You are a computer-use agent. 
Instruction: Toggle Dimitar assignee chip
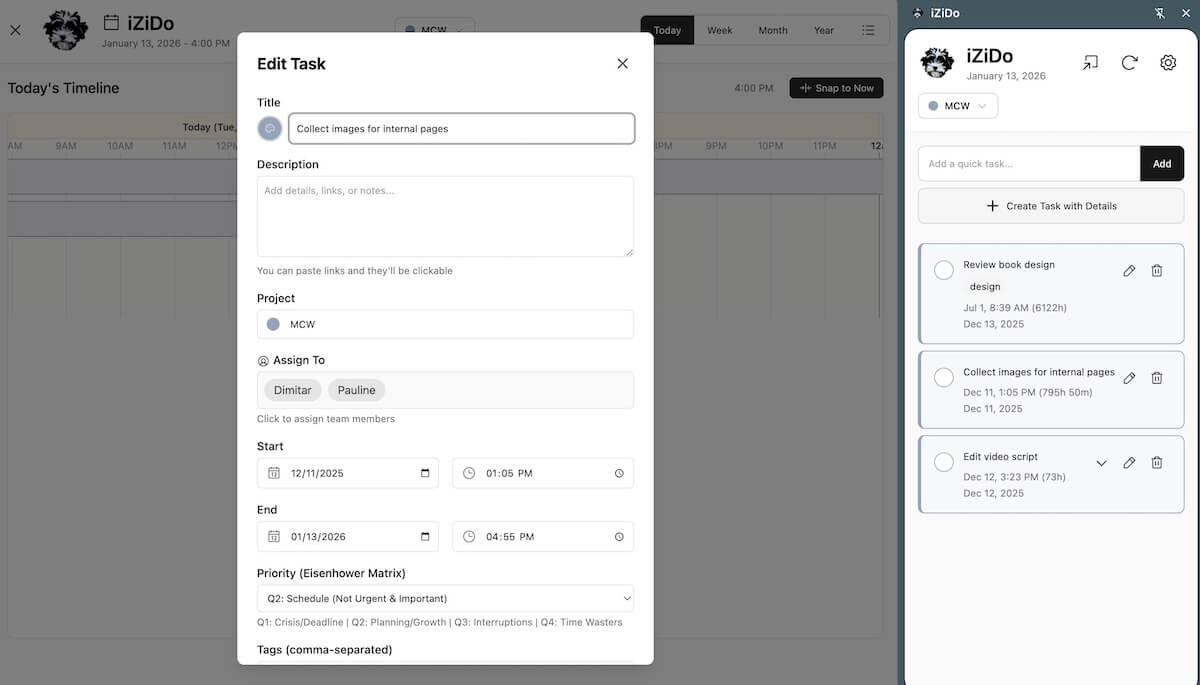click(x=293, y=390)
